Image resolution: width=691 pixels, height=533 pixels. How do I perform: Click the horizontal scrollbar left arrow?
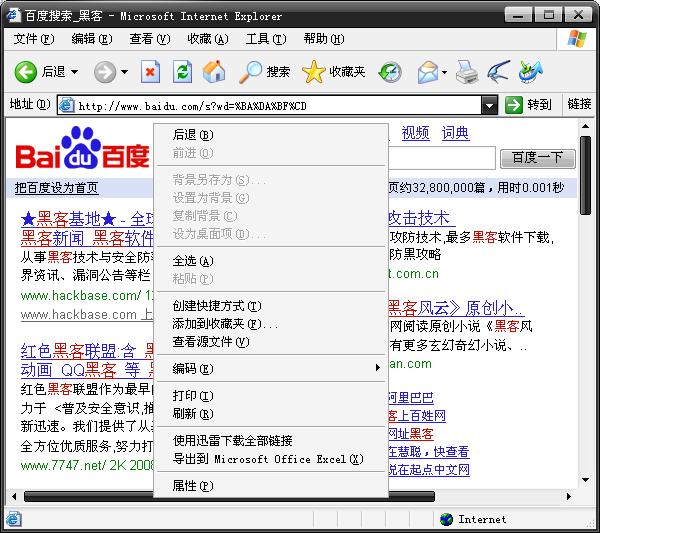point(14,496)
